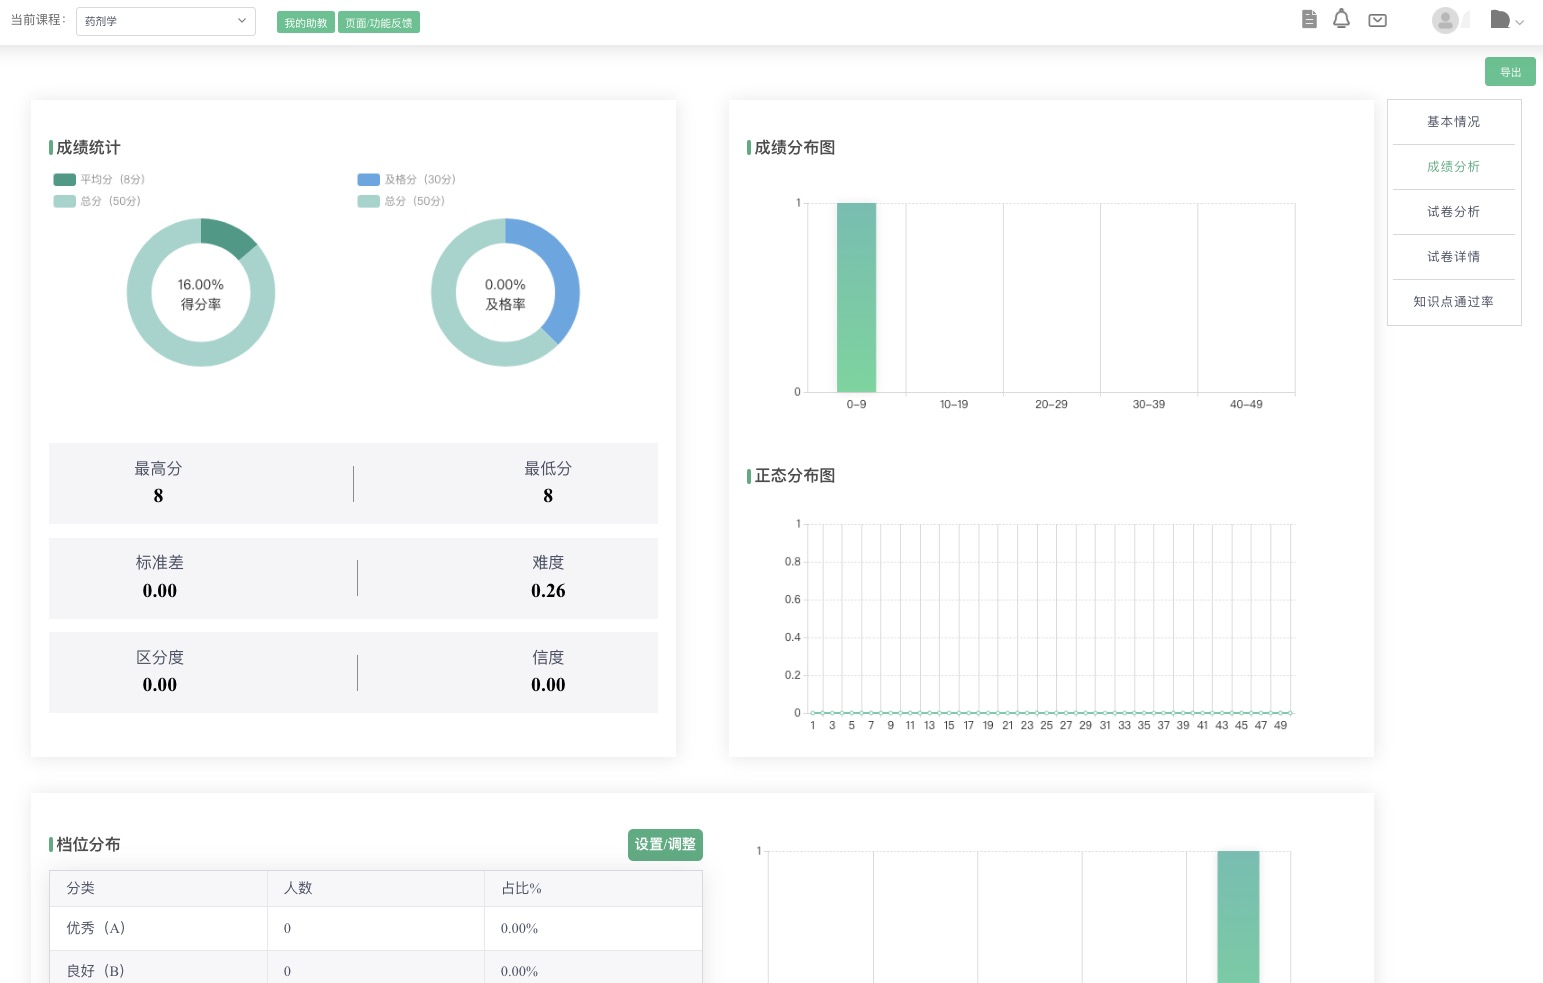Image resolution: width=1543 pixels, height=983 pixels.
Task: Click the user avatar icon
Action: pyautogui.click(x=1445, y=20)
